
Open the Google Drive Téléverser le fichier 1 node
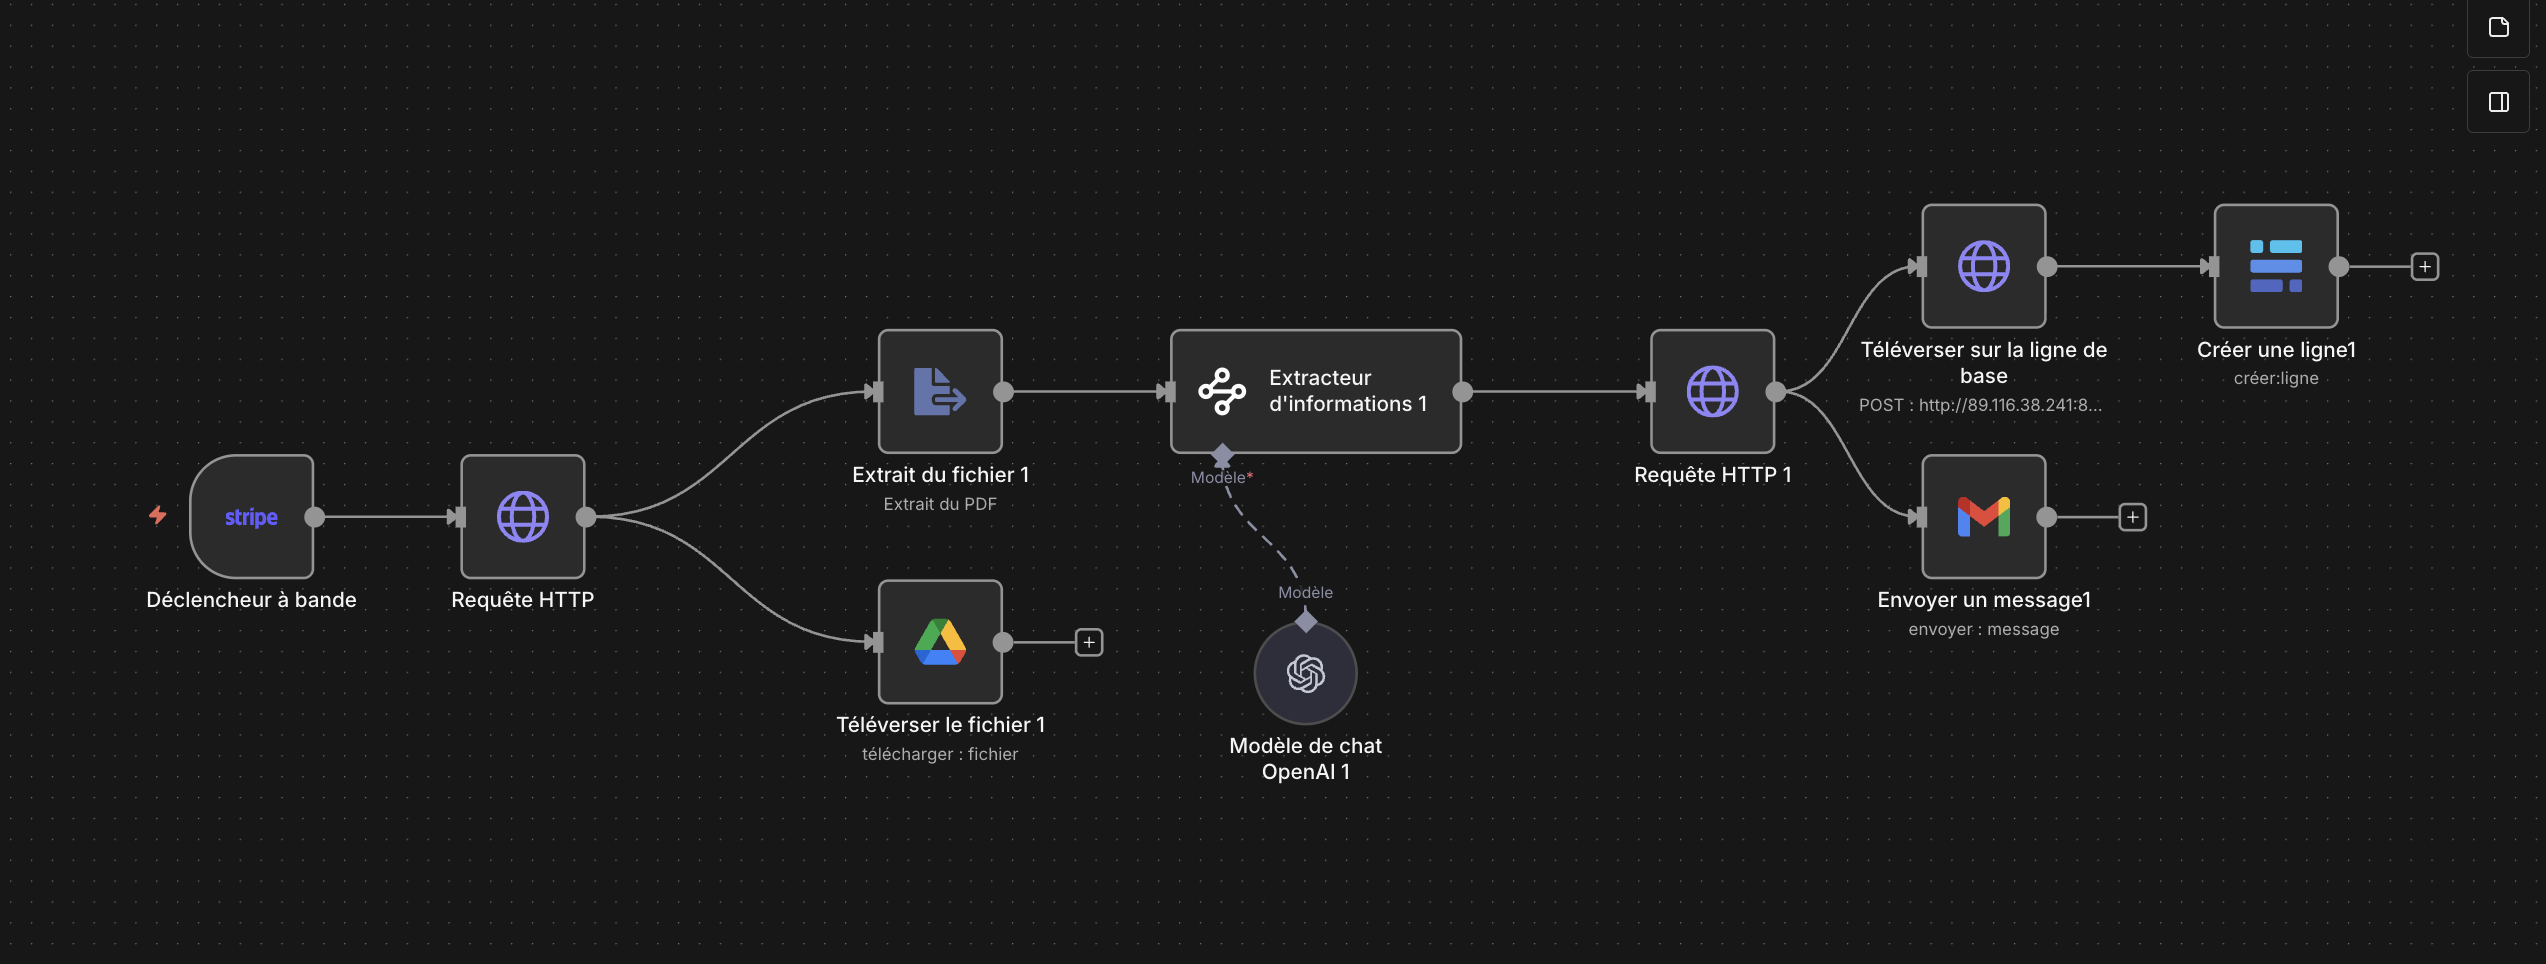tap(940, 642)
